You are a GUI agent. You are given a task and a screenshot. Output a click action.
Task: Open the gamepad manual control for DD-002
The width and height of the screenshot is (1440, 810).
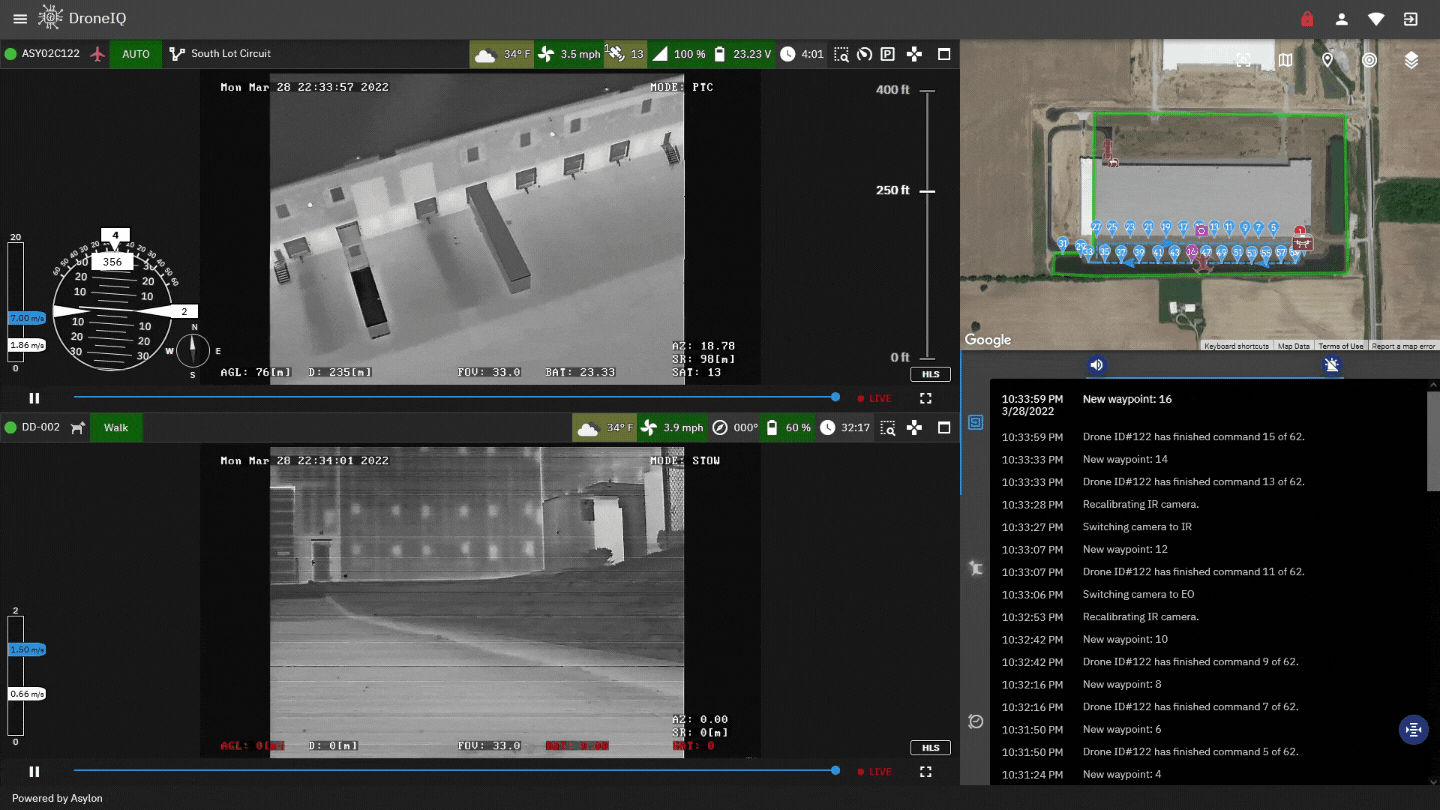click(x=914, y=428)
